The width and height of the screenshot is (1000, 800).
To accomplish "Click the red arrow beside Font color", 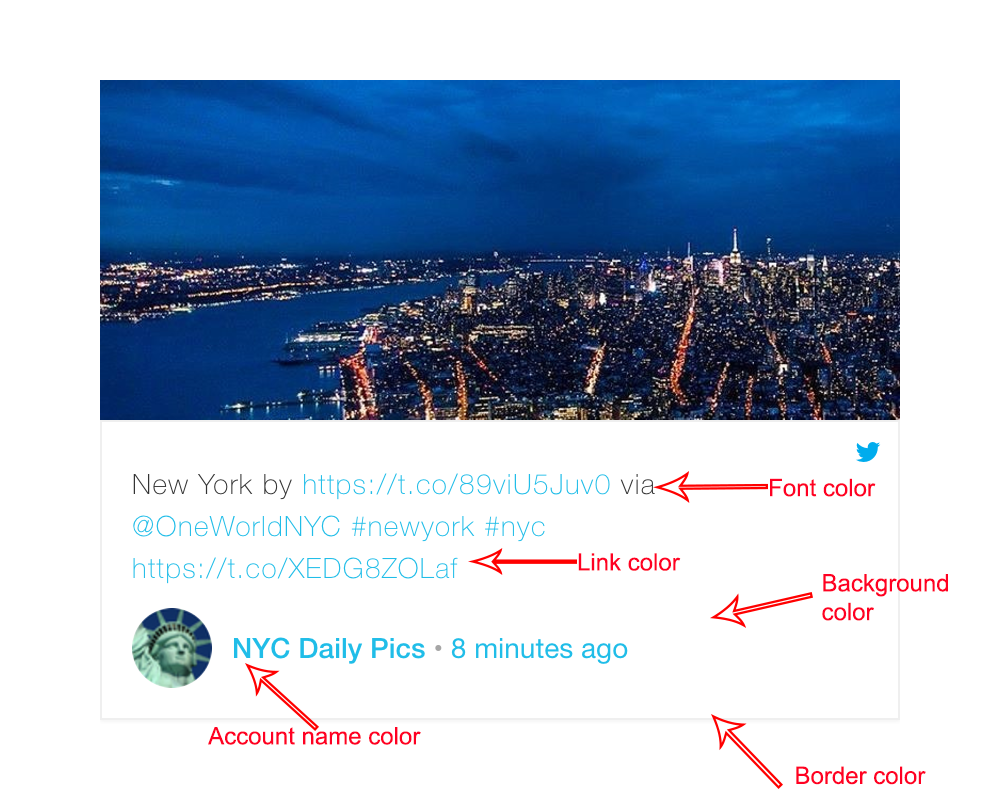I will coord(712,487).
